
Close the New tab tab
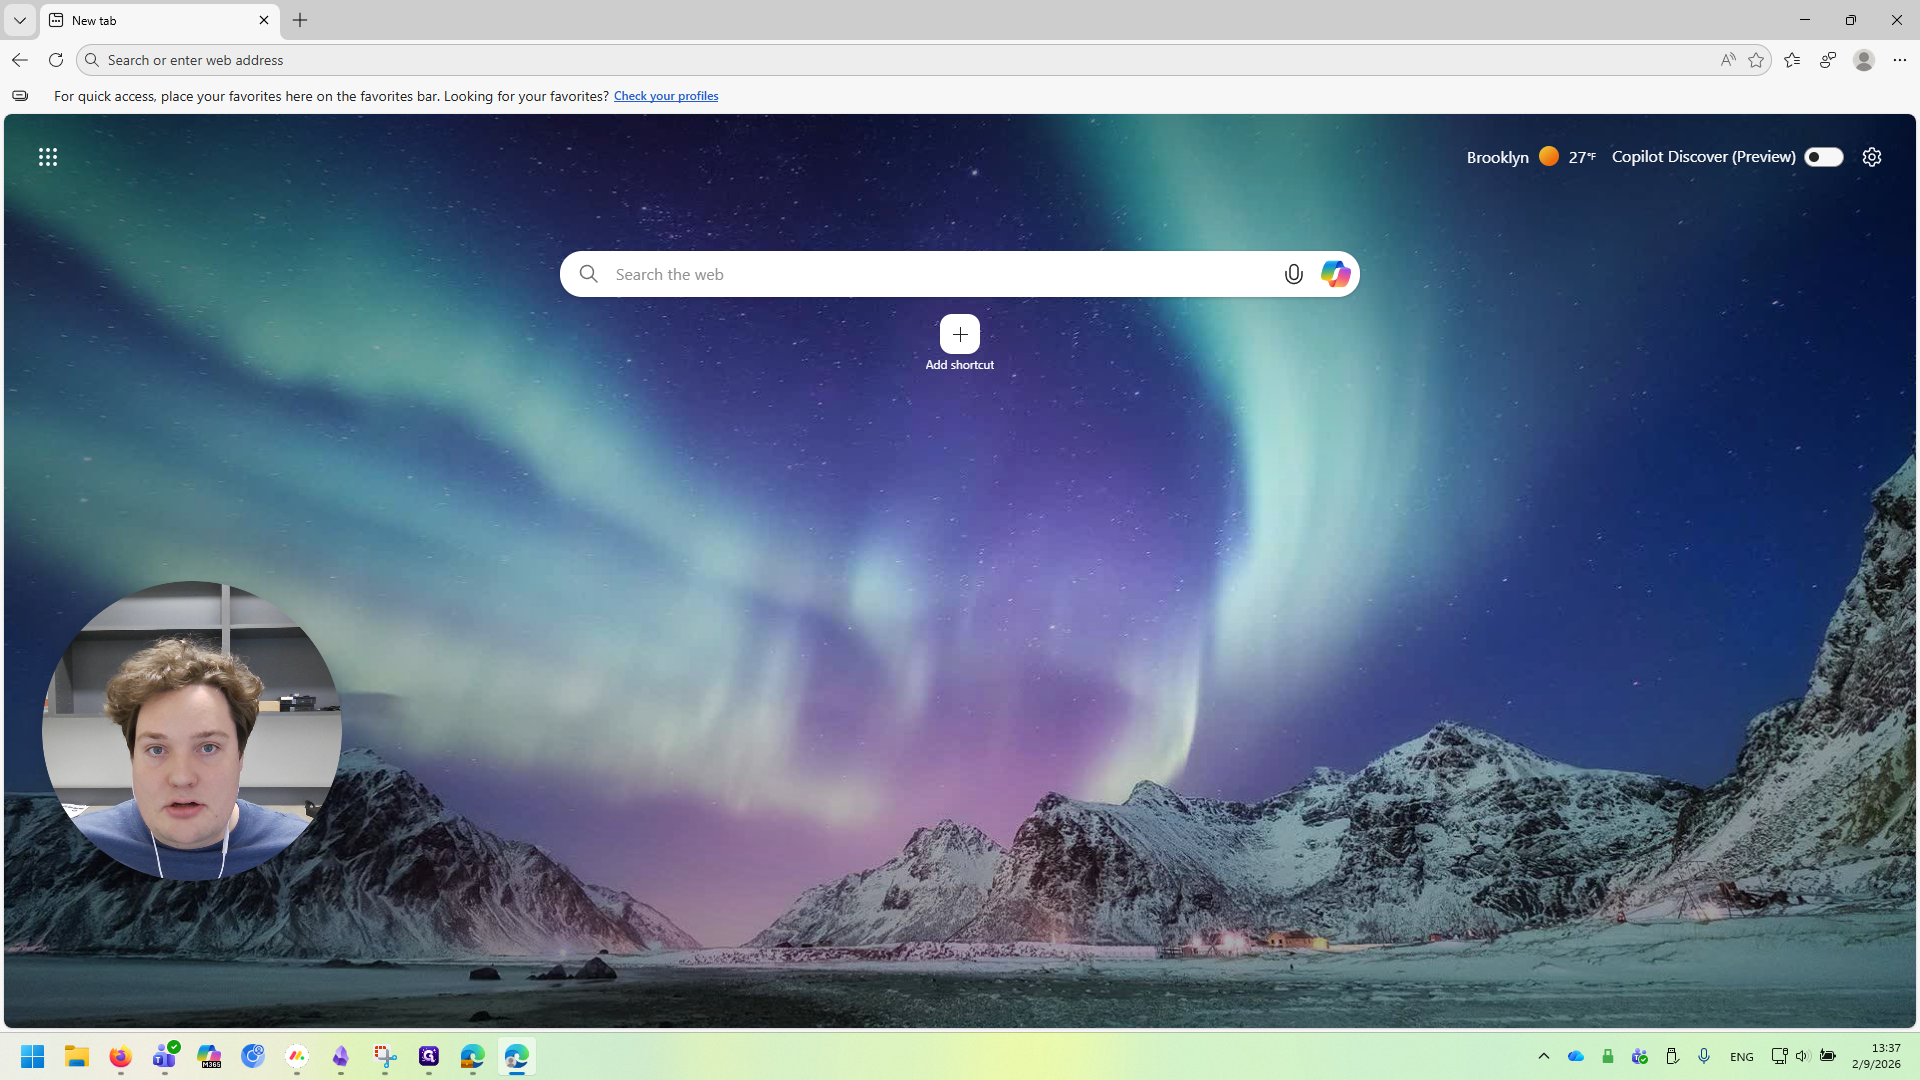point(264,20)
